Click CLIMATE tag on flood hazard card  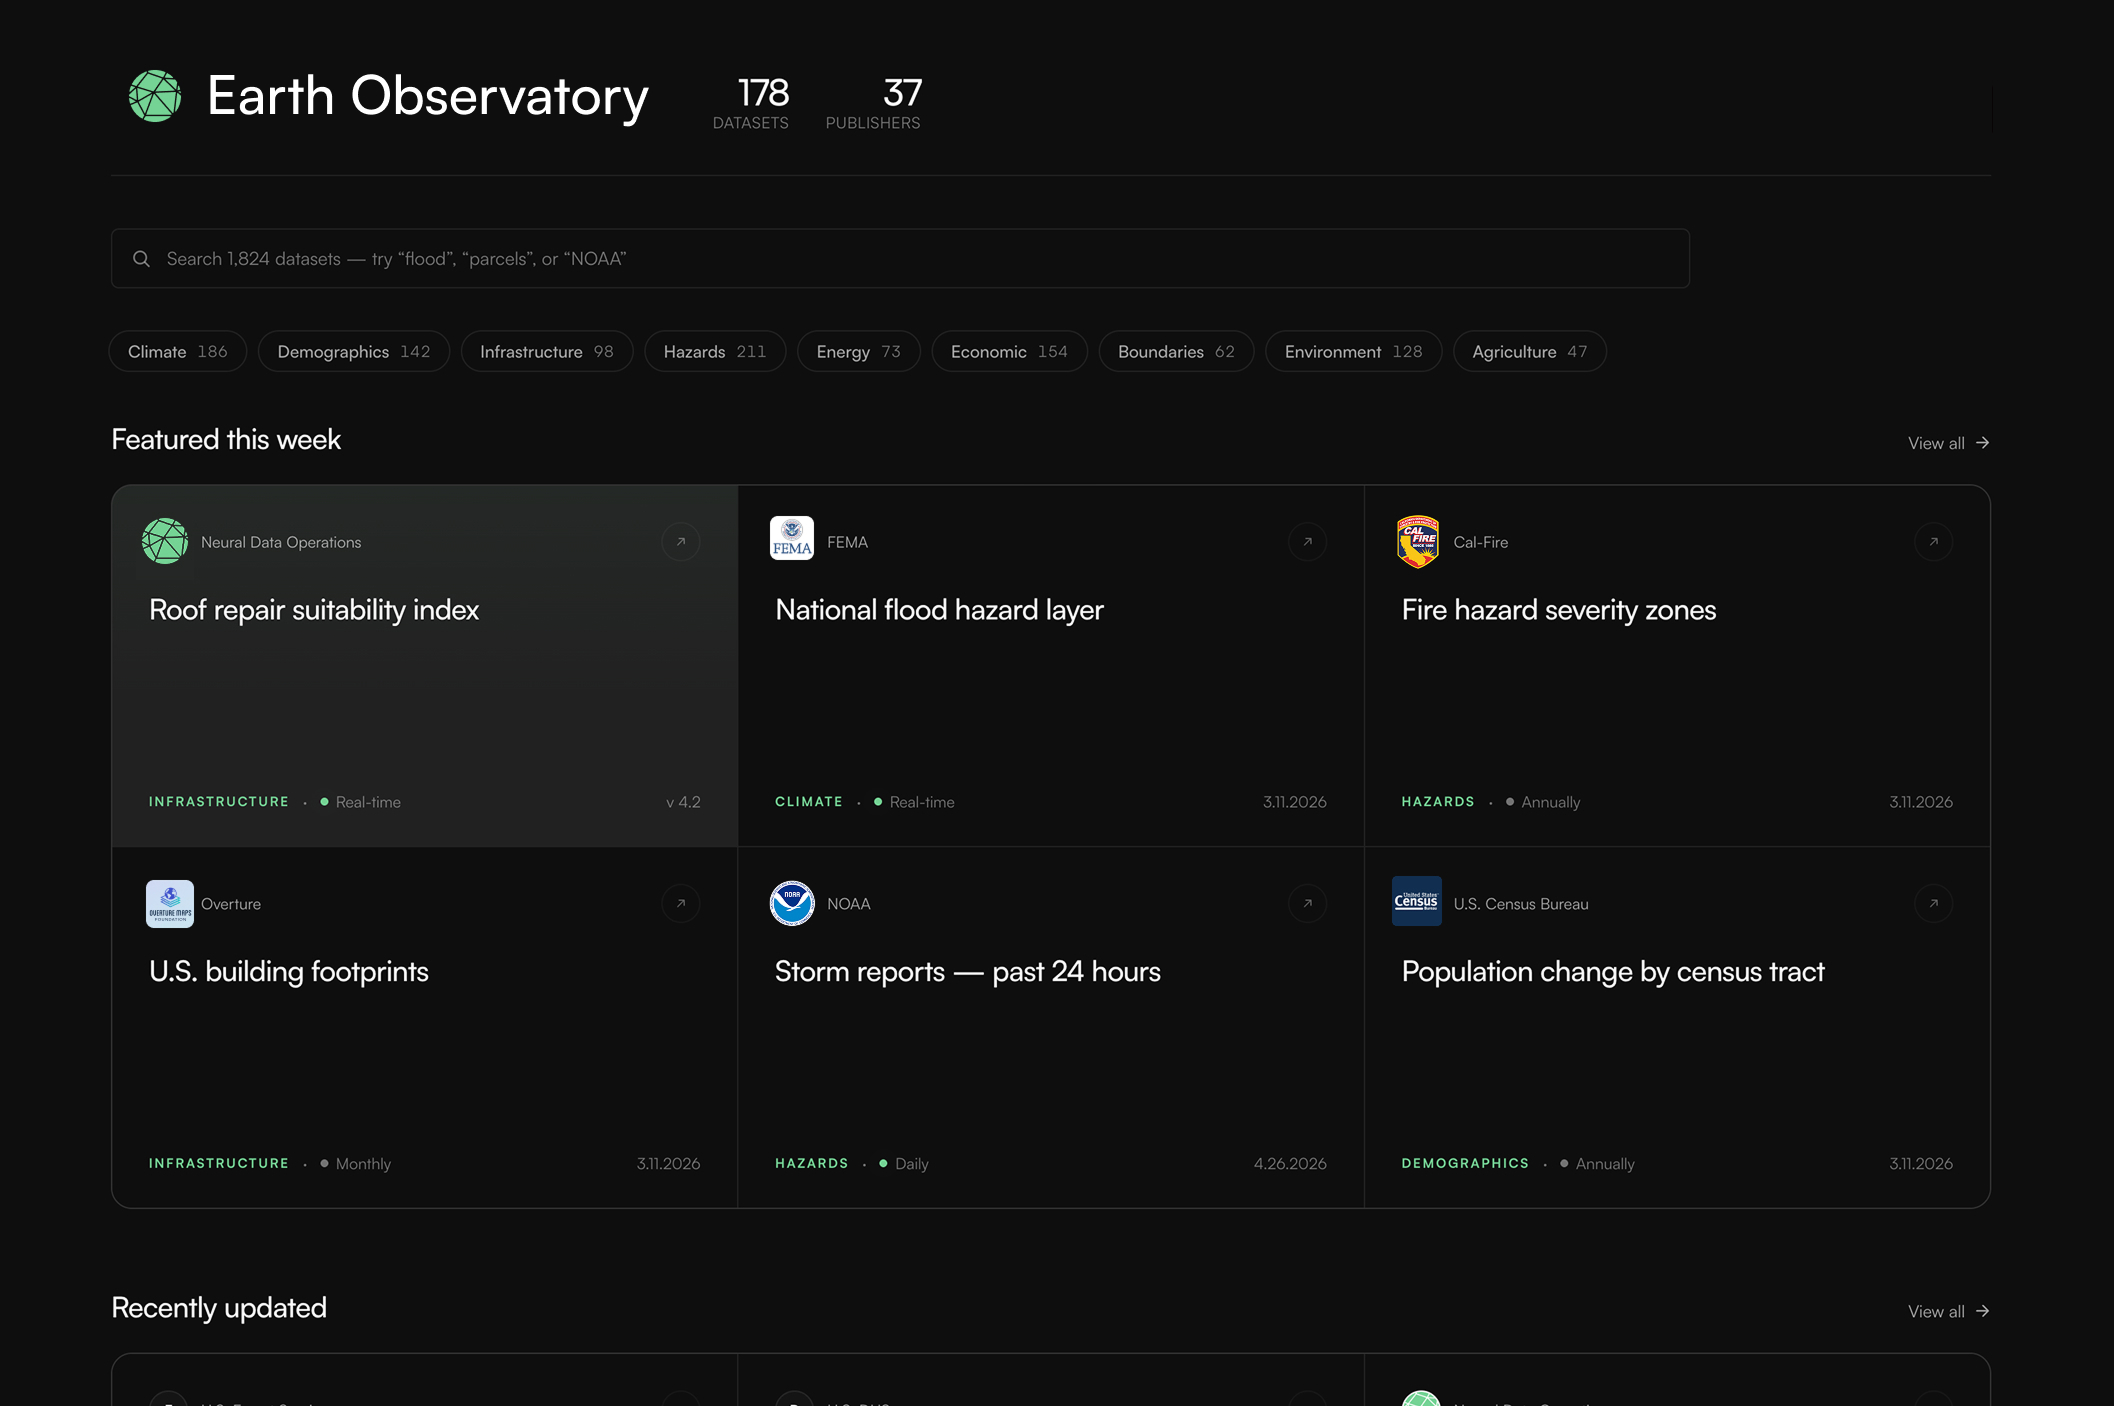pos(809,802)
